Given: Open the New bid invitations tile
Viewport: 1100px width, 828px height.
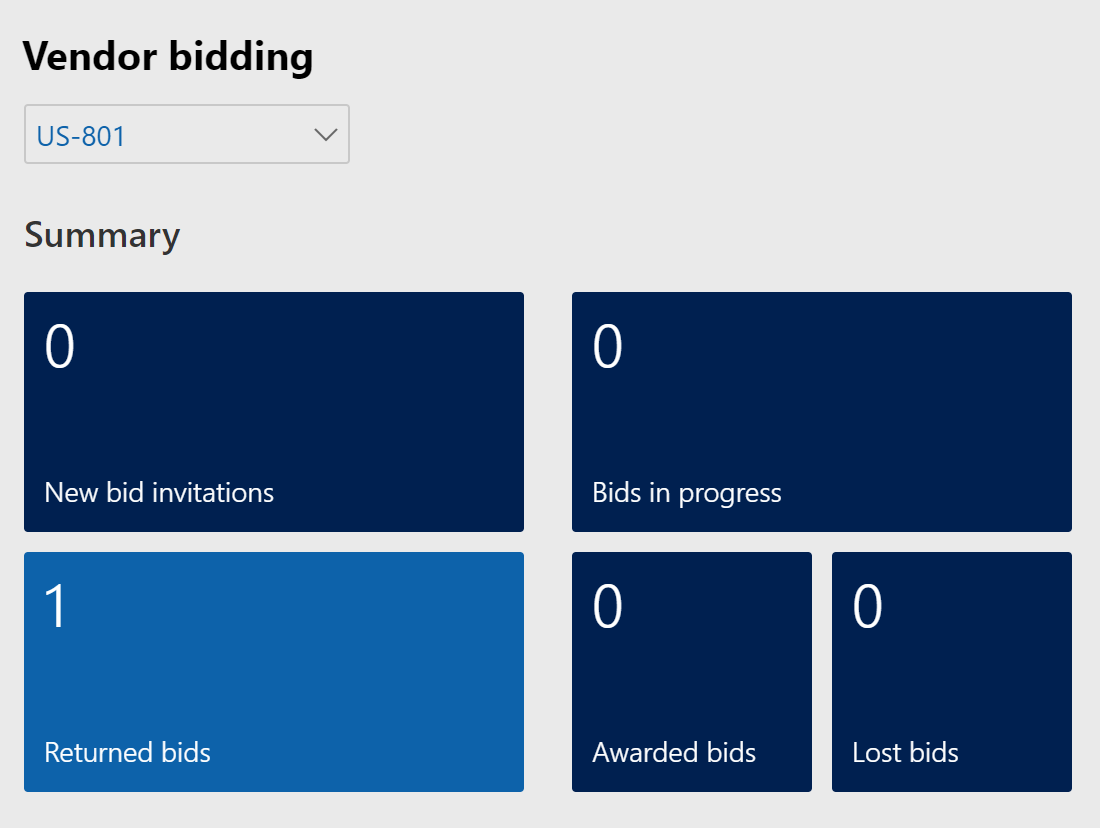Looking at the screenshot, I should 273,412.
